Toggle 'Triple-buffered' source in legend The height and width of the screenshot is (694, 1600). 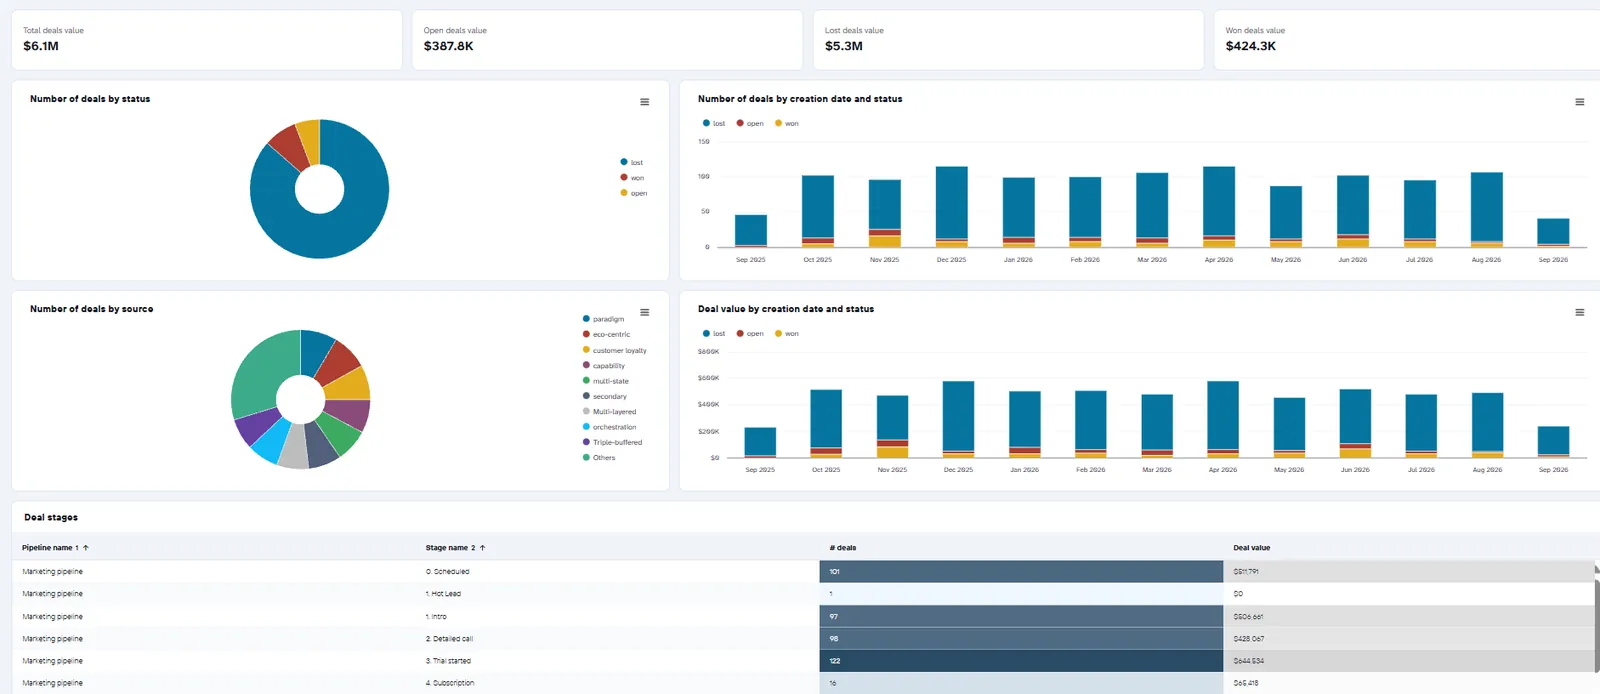[612, 442]
